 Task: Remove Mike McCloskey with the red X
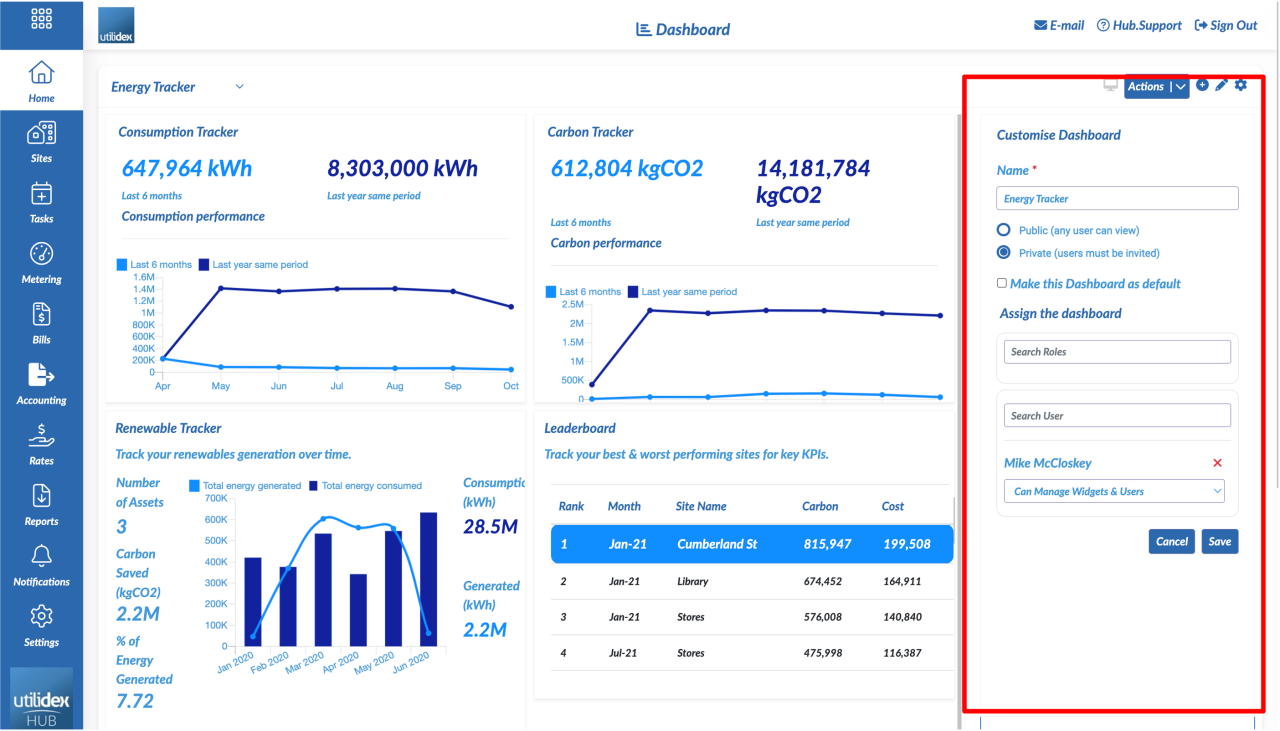(1218, 463)
